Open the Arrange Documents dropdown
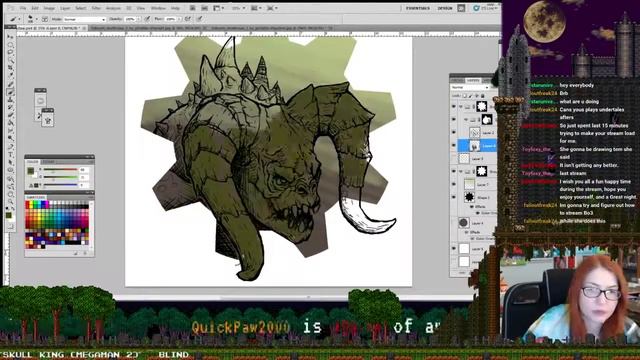640x360 pixels. [x=256, y=8]
